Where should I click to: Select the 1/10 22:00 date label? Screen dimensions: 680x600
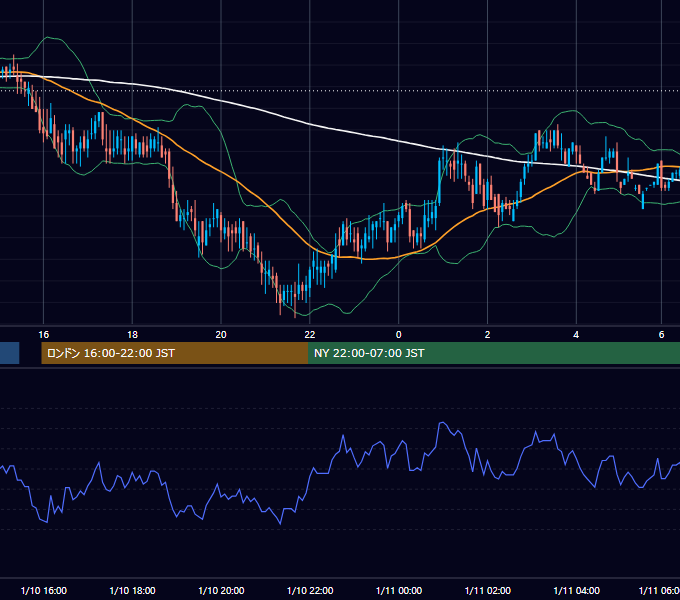click(x=310, y=590)
